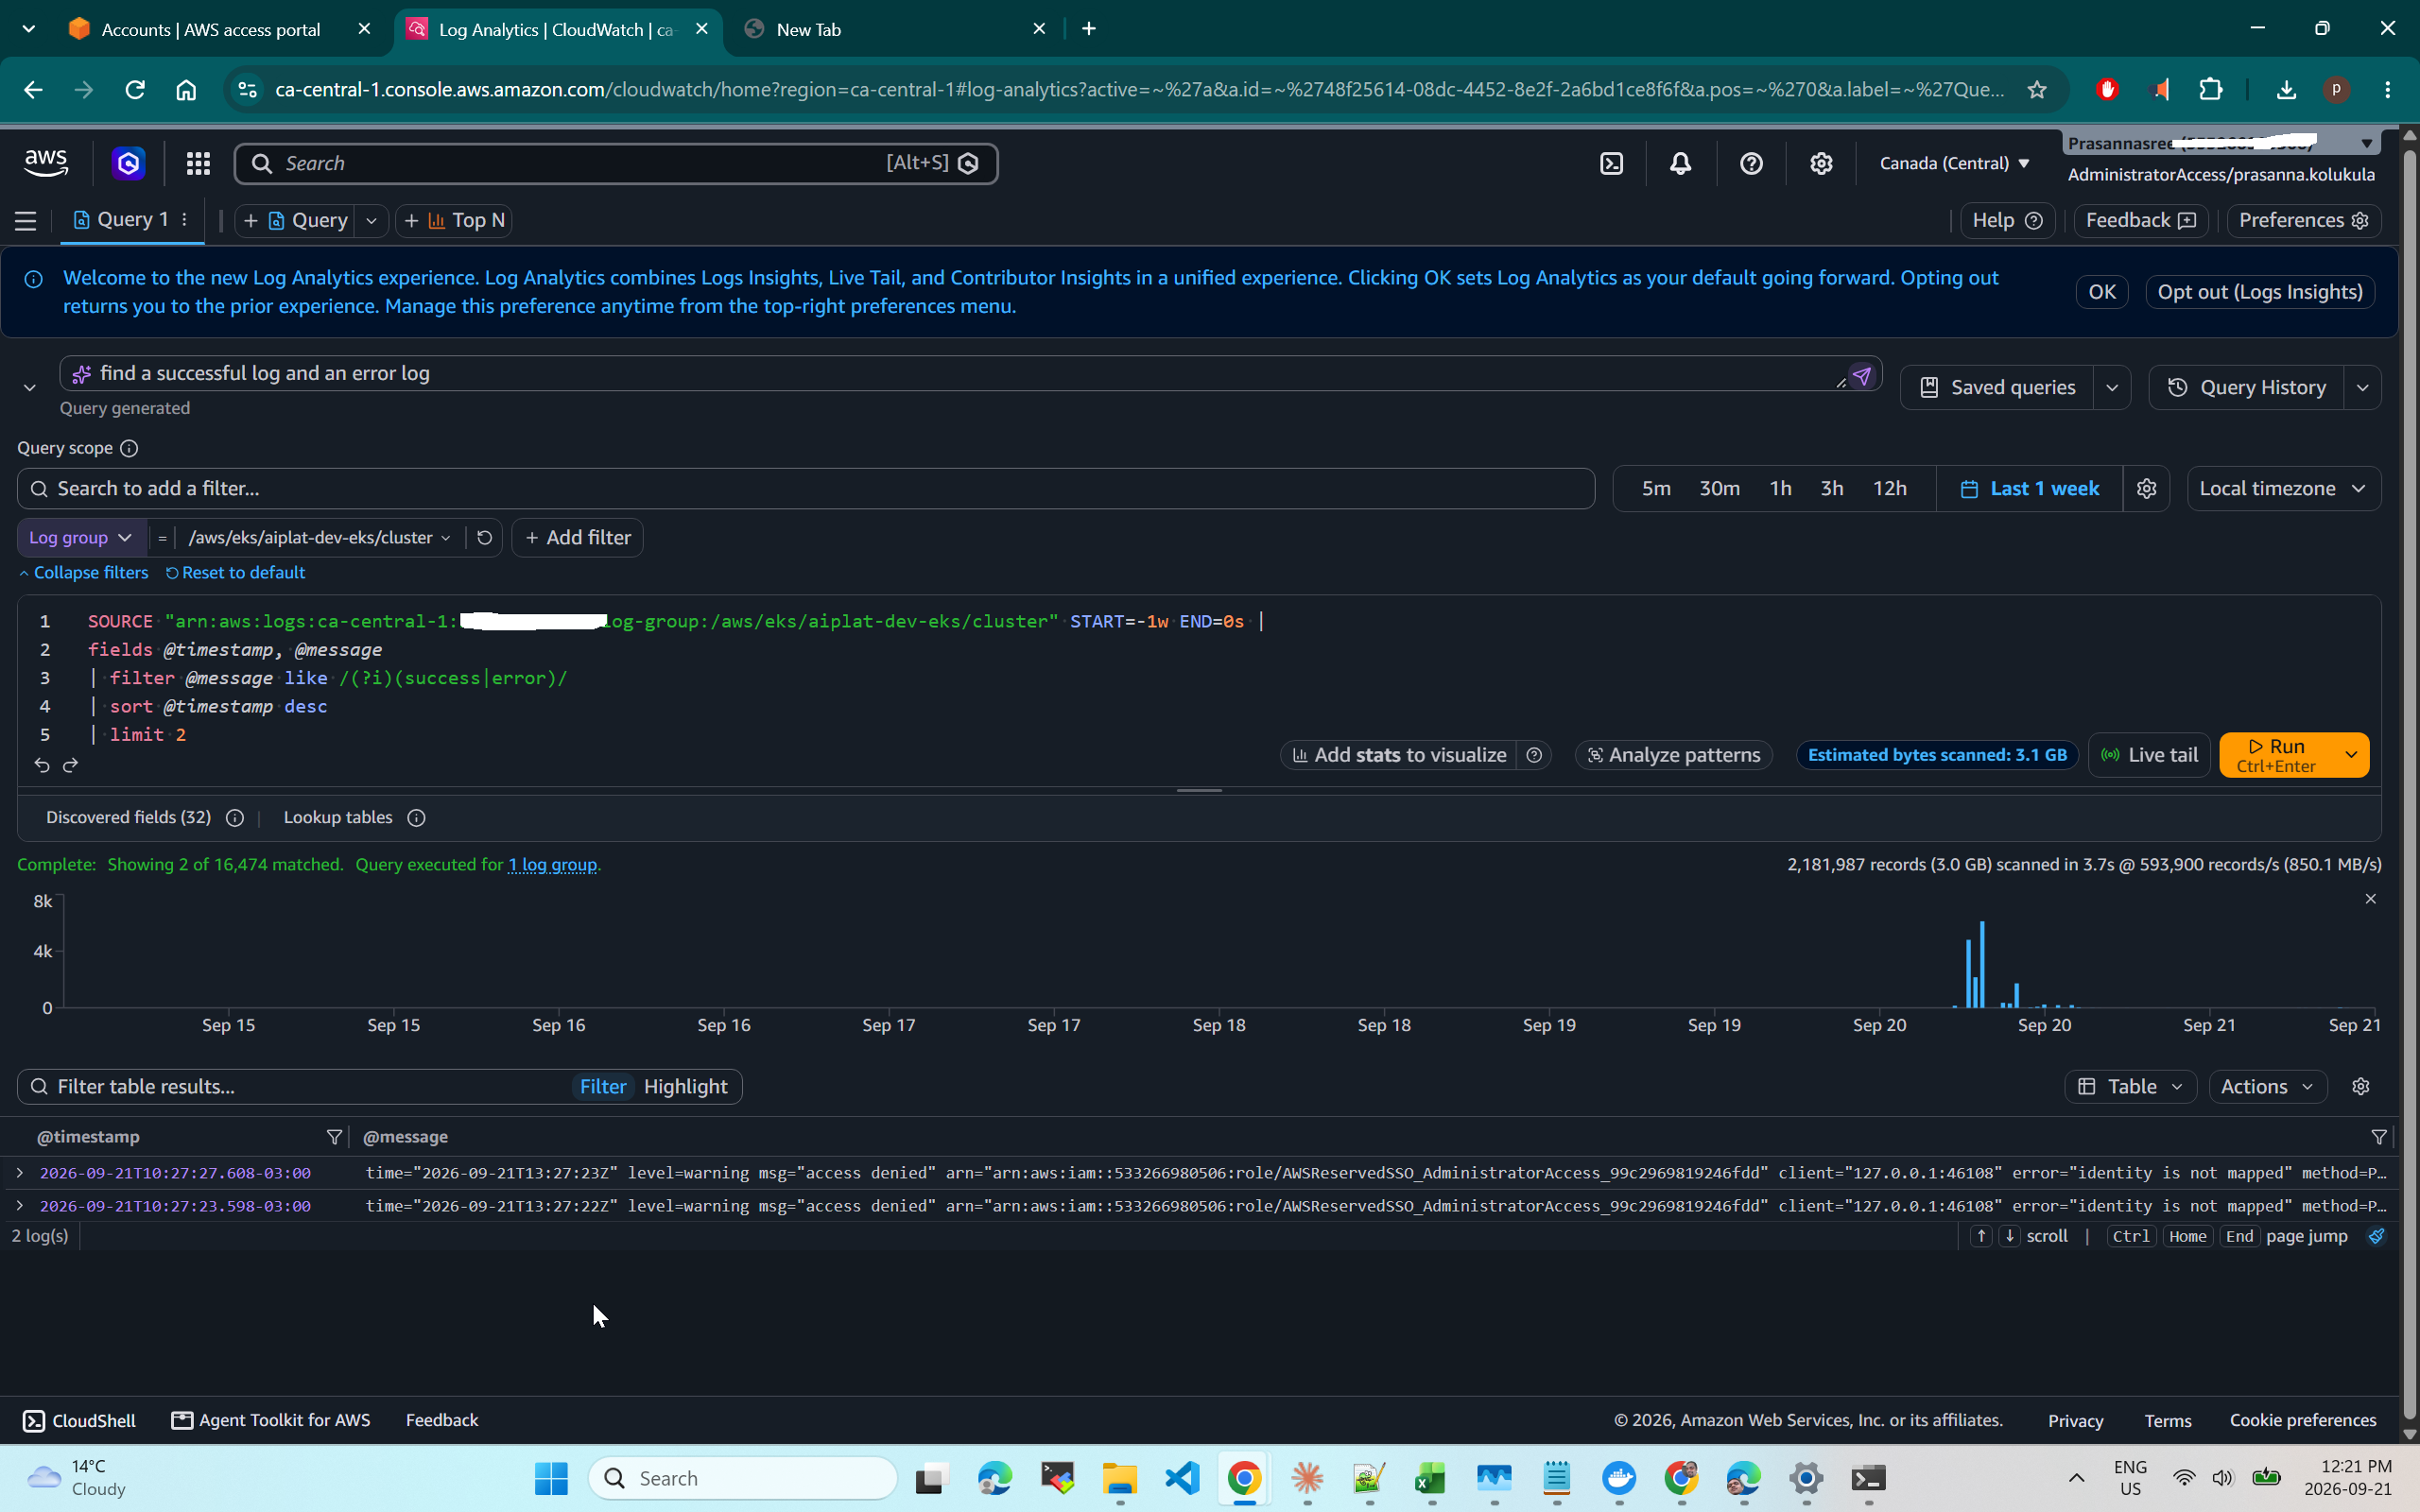
Task: Submit the AI query prompt send icon
Action: pyautogui.click(x=1861, y=376)
